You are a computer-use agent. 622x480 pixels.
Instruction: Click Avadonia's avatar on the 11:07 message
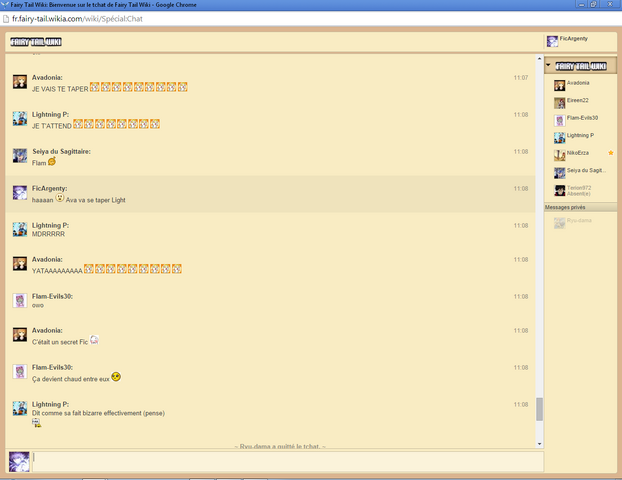(20, 81)
